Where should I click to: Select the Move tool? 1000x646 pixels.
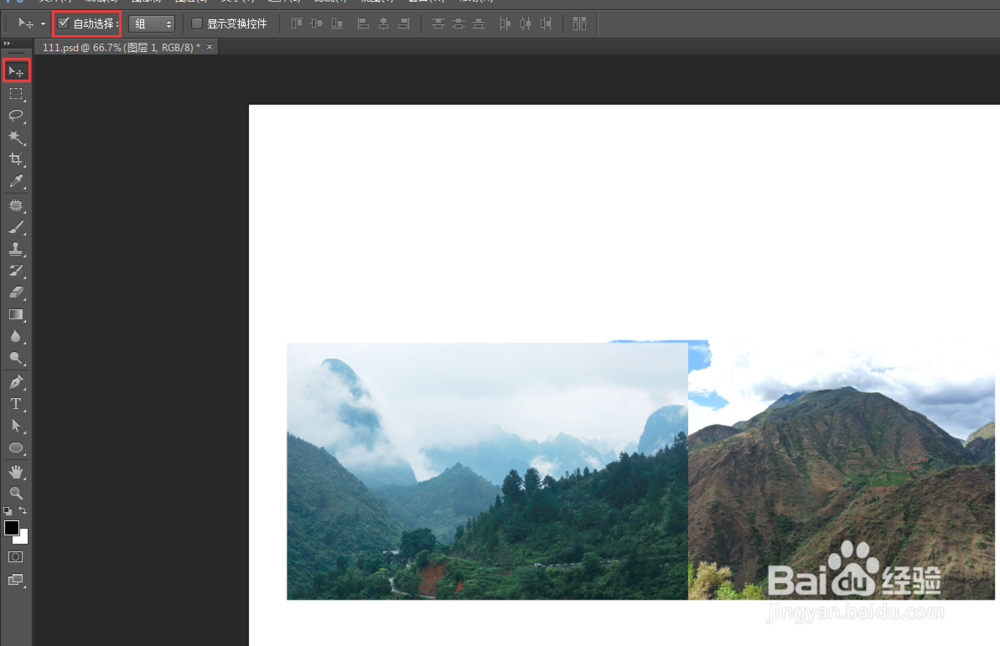[15, 71]
